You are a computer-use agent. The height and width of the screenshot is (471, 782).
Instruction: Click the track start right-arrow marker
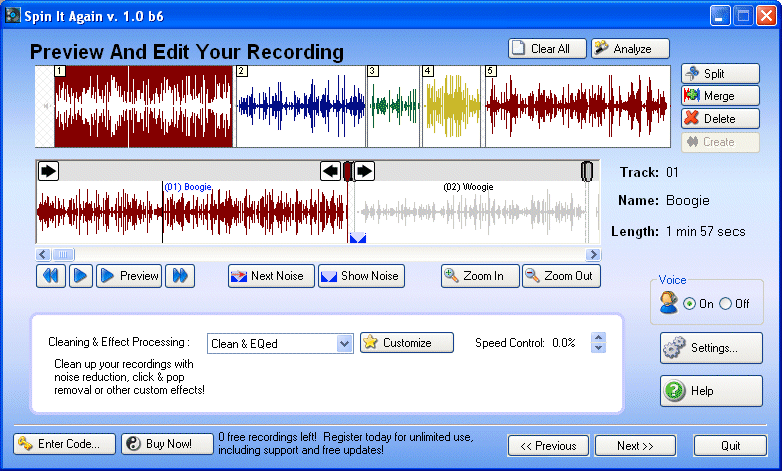point(48,171)
